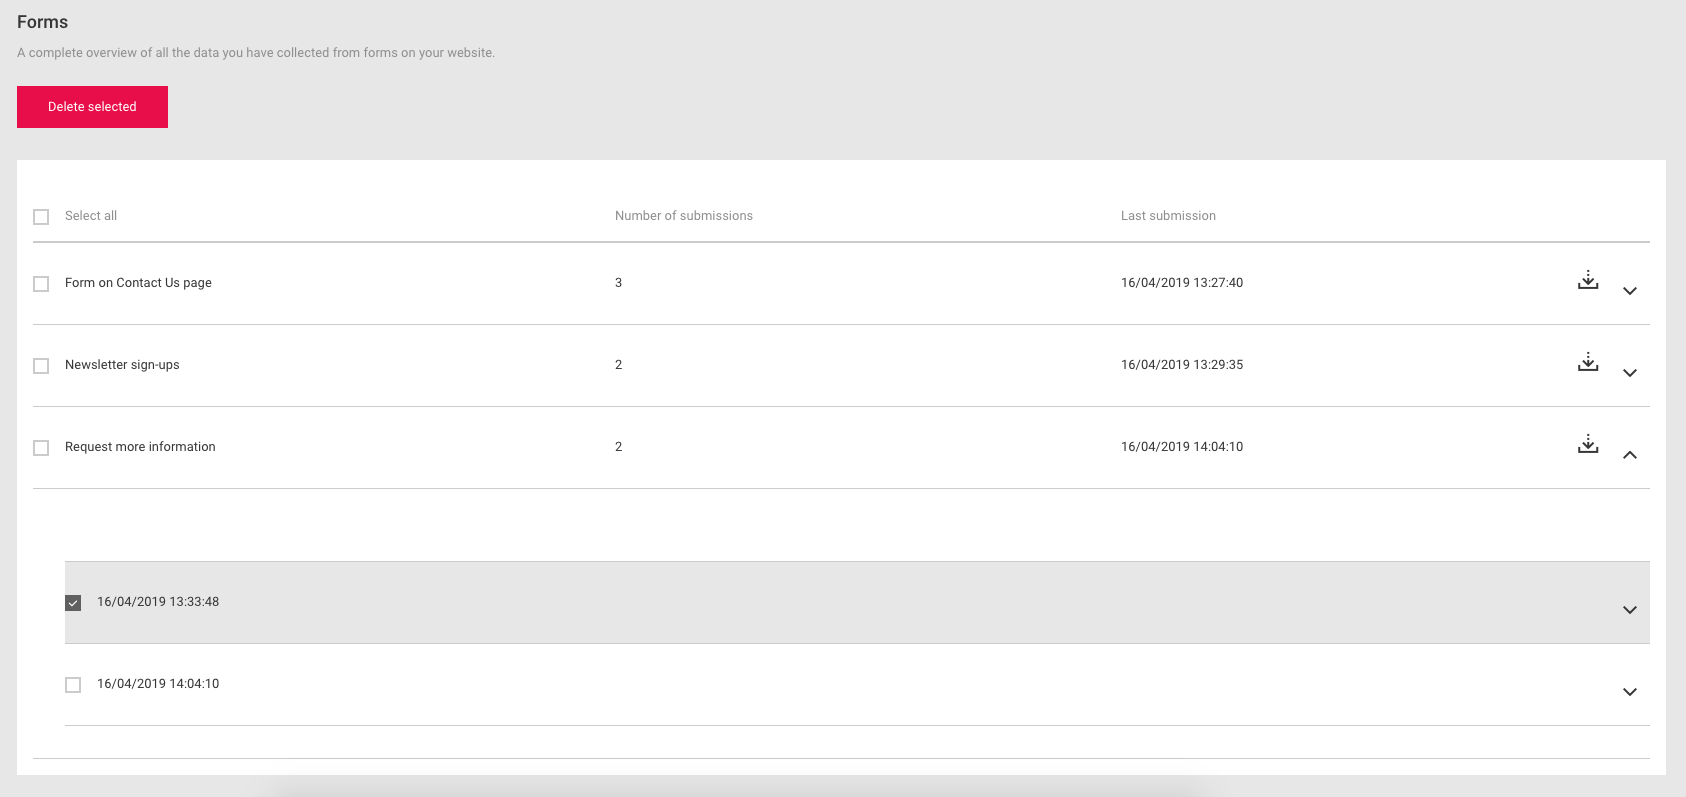Tick the Form on Contact Us page checkbox
This screenshot has height=797, width=1686.
pos(41,284)
